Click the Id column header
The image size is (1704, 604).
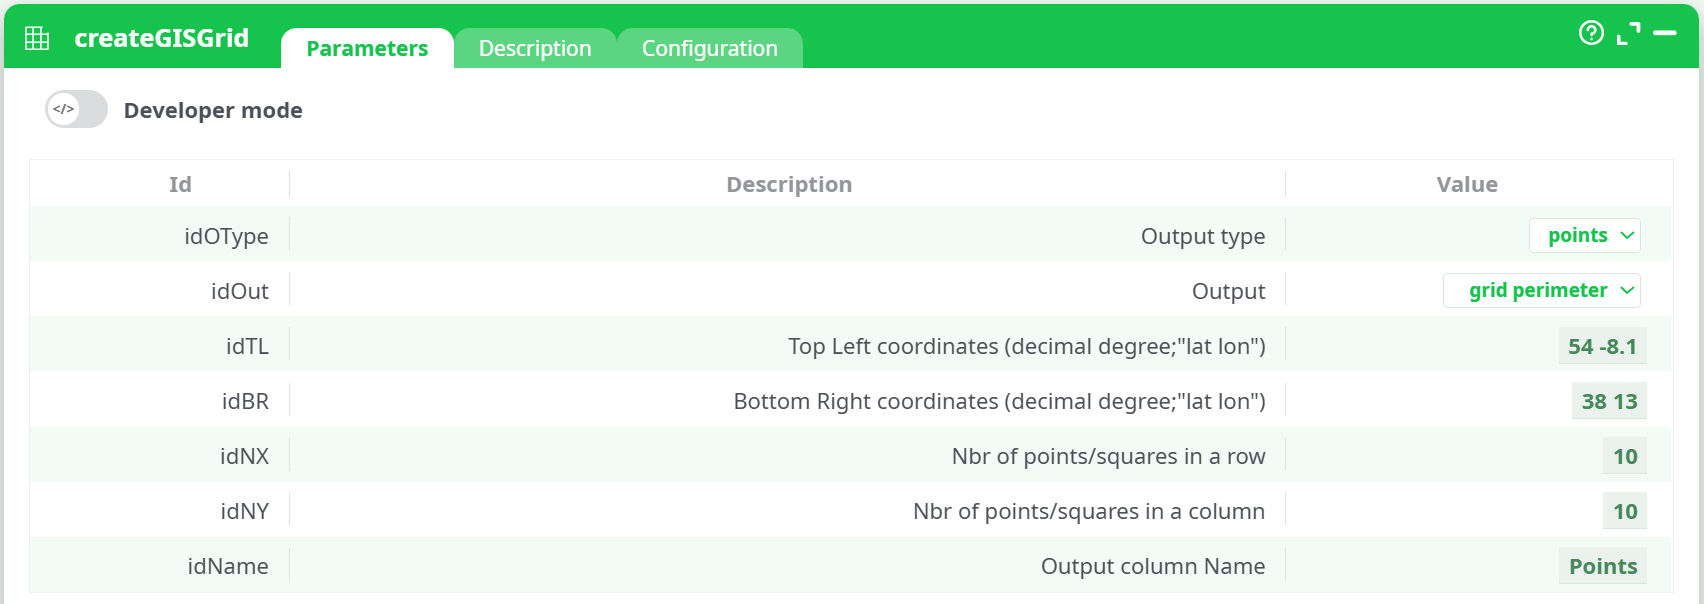tap(180, 184)
